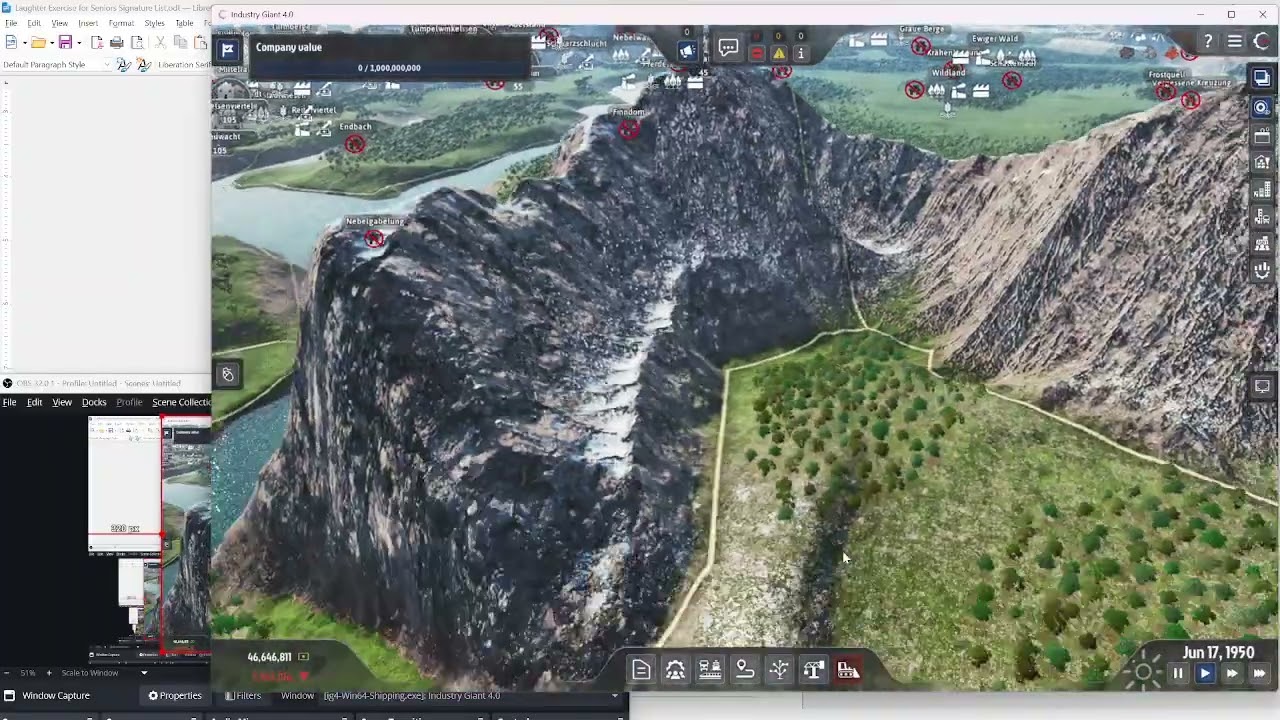Set game speed to fast forward
Viewport: 1280px width, 720px height.
click(x=1232, y=674)
